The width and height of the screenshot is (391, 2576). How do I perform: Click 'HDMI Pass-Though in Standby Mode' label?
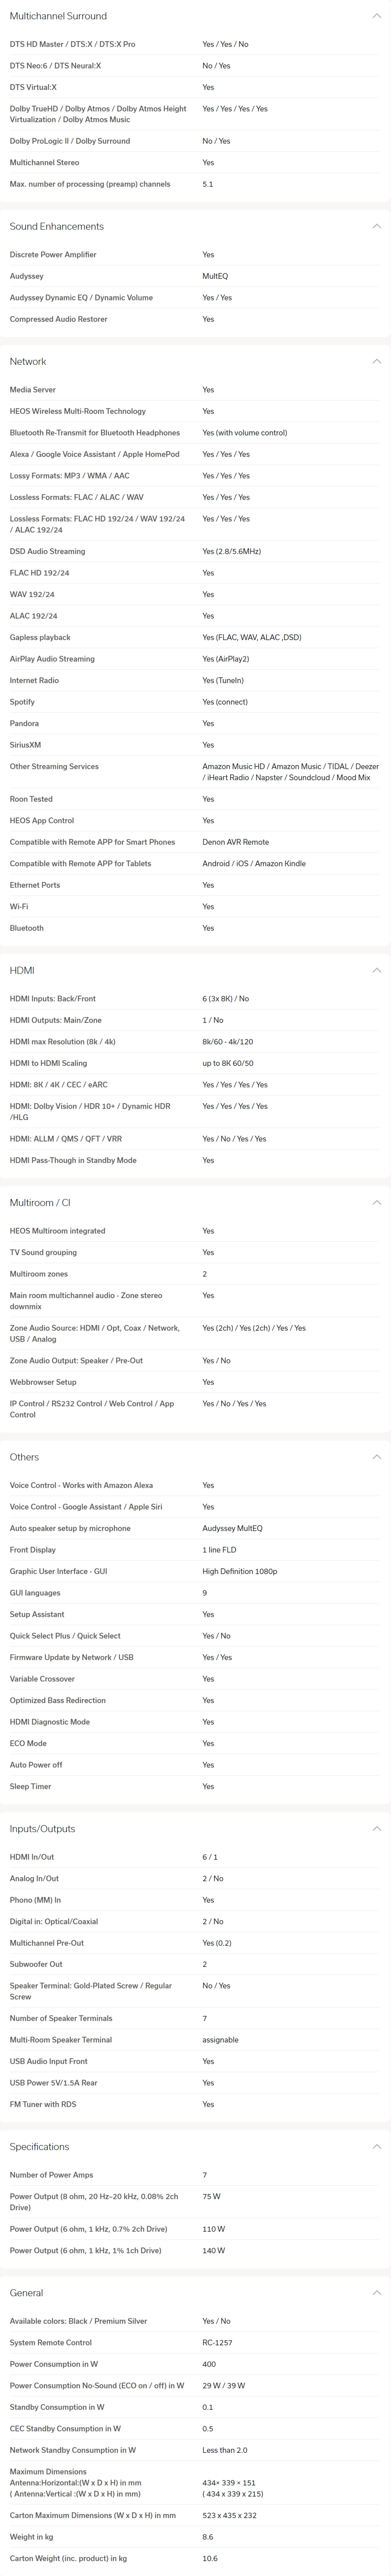pos(73,1160)
